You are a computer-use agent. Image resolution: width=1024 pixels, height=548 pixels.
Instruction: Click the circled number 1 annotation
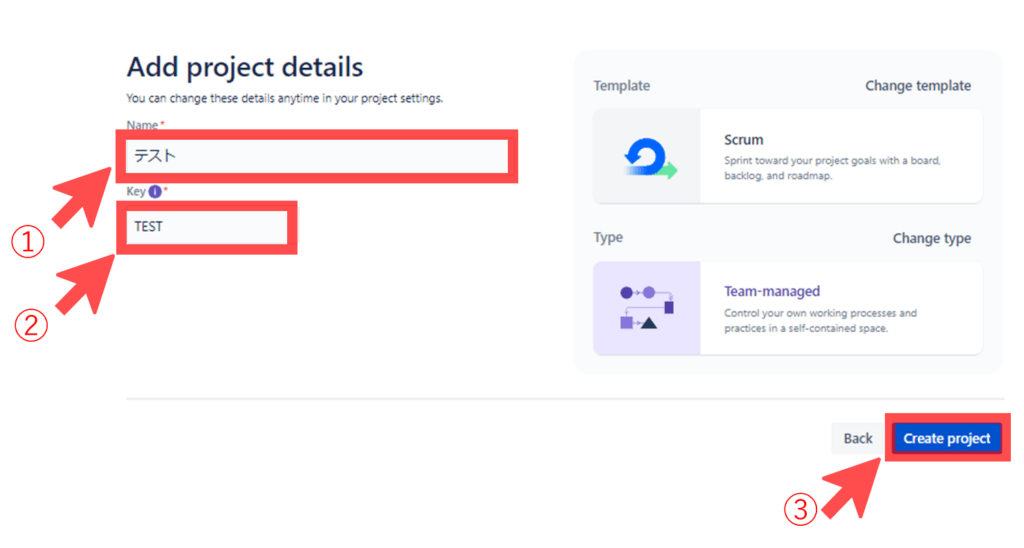click(29, 241)
